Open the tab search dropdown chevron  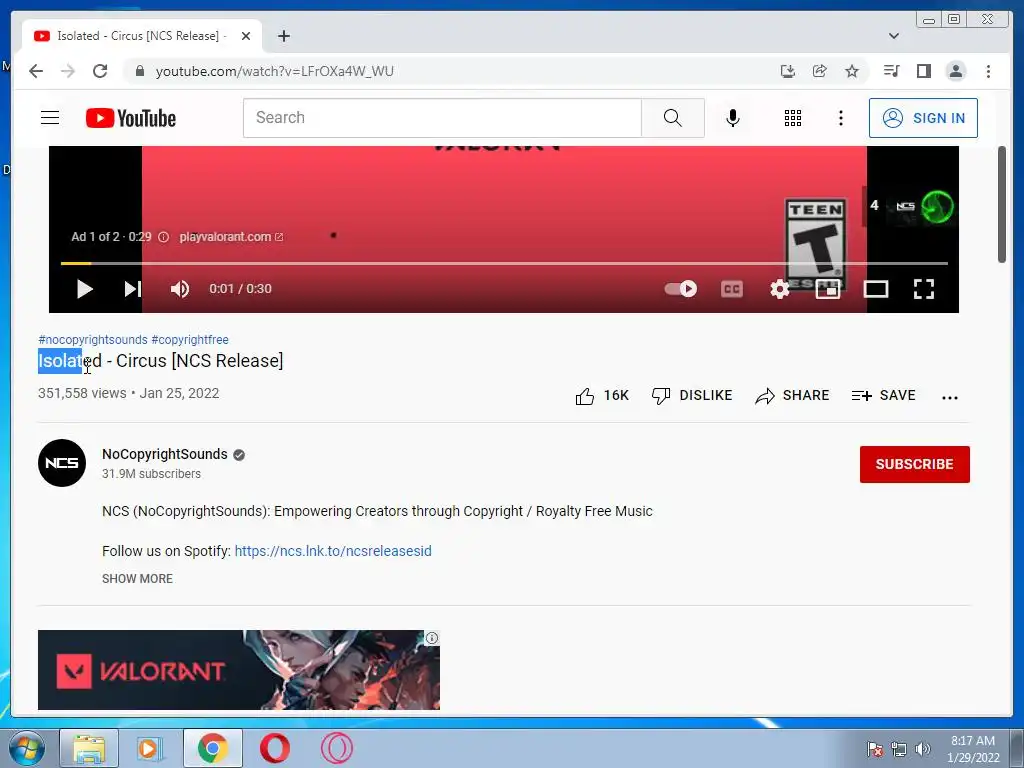(x=894, y=36)
